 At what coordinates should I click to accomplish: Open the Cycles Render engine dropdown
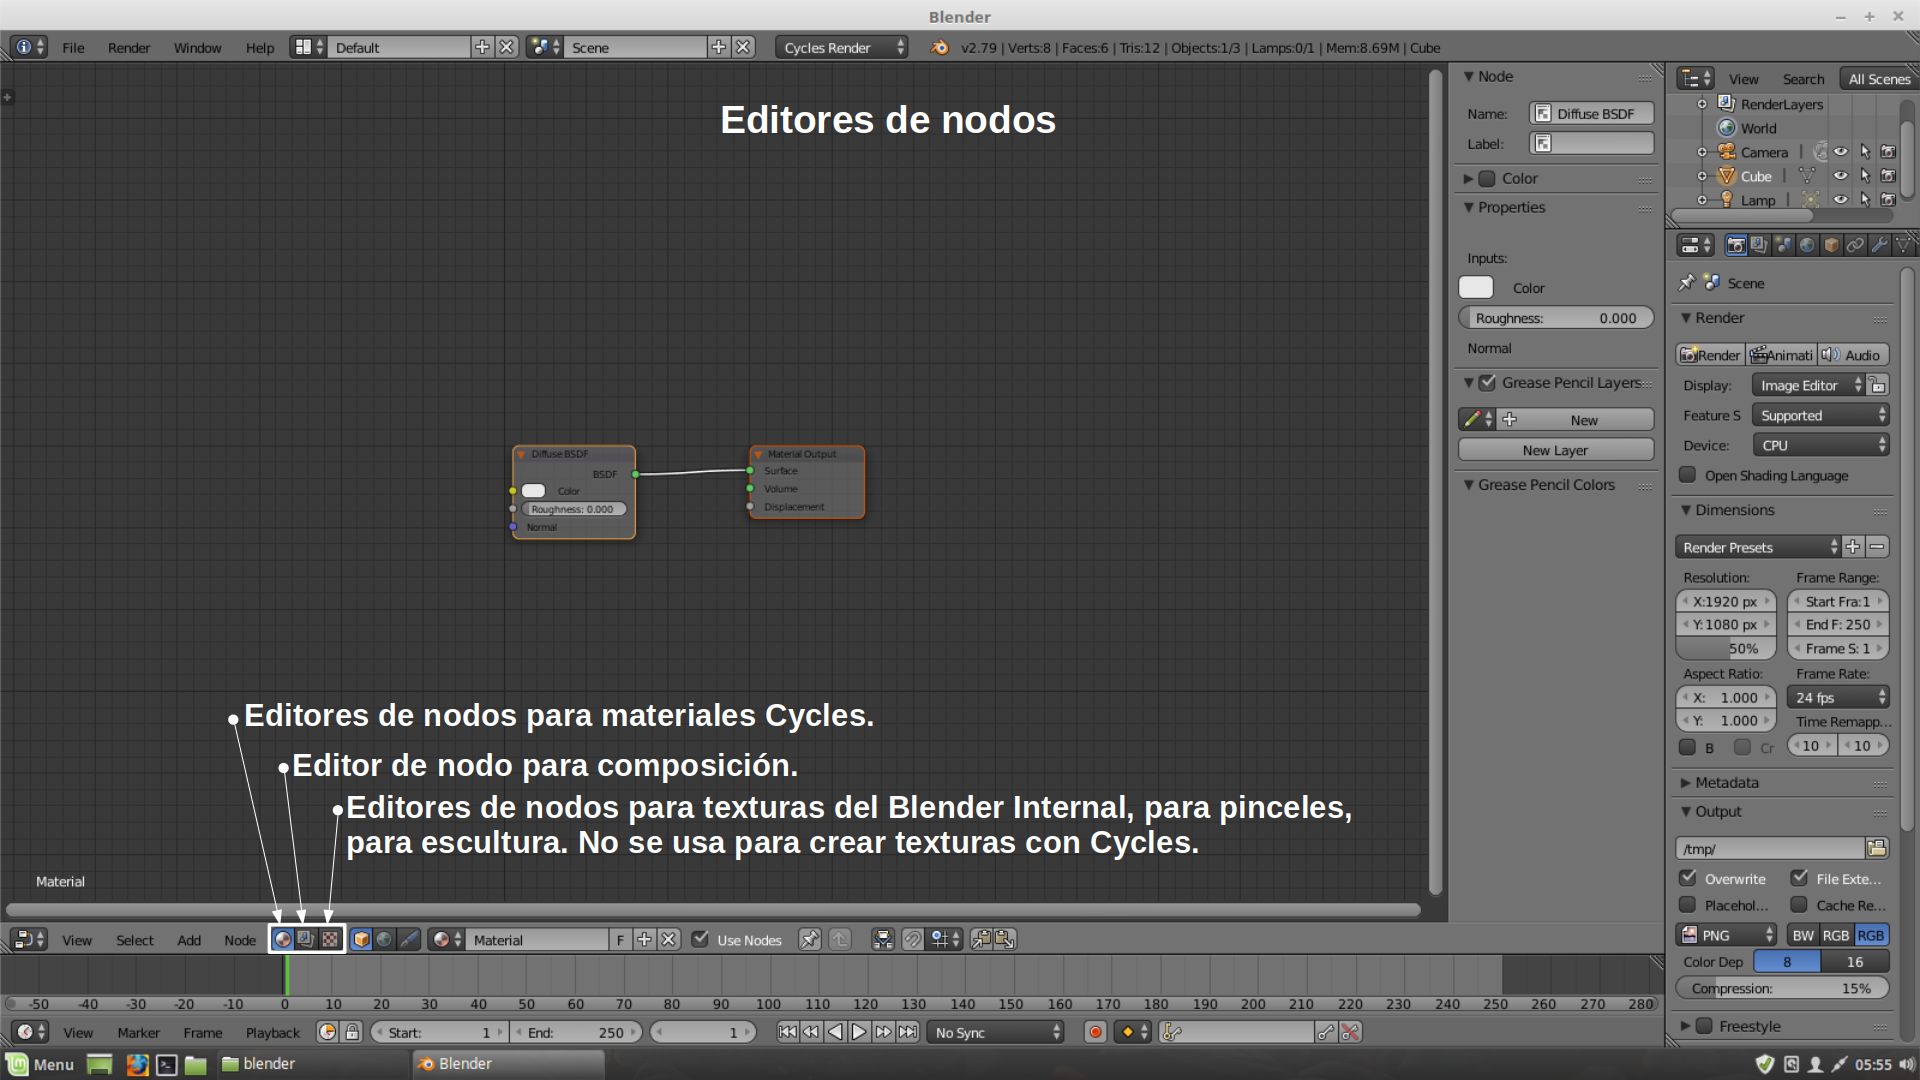tap(841, 47)
